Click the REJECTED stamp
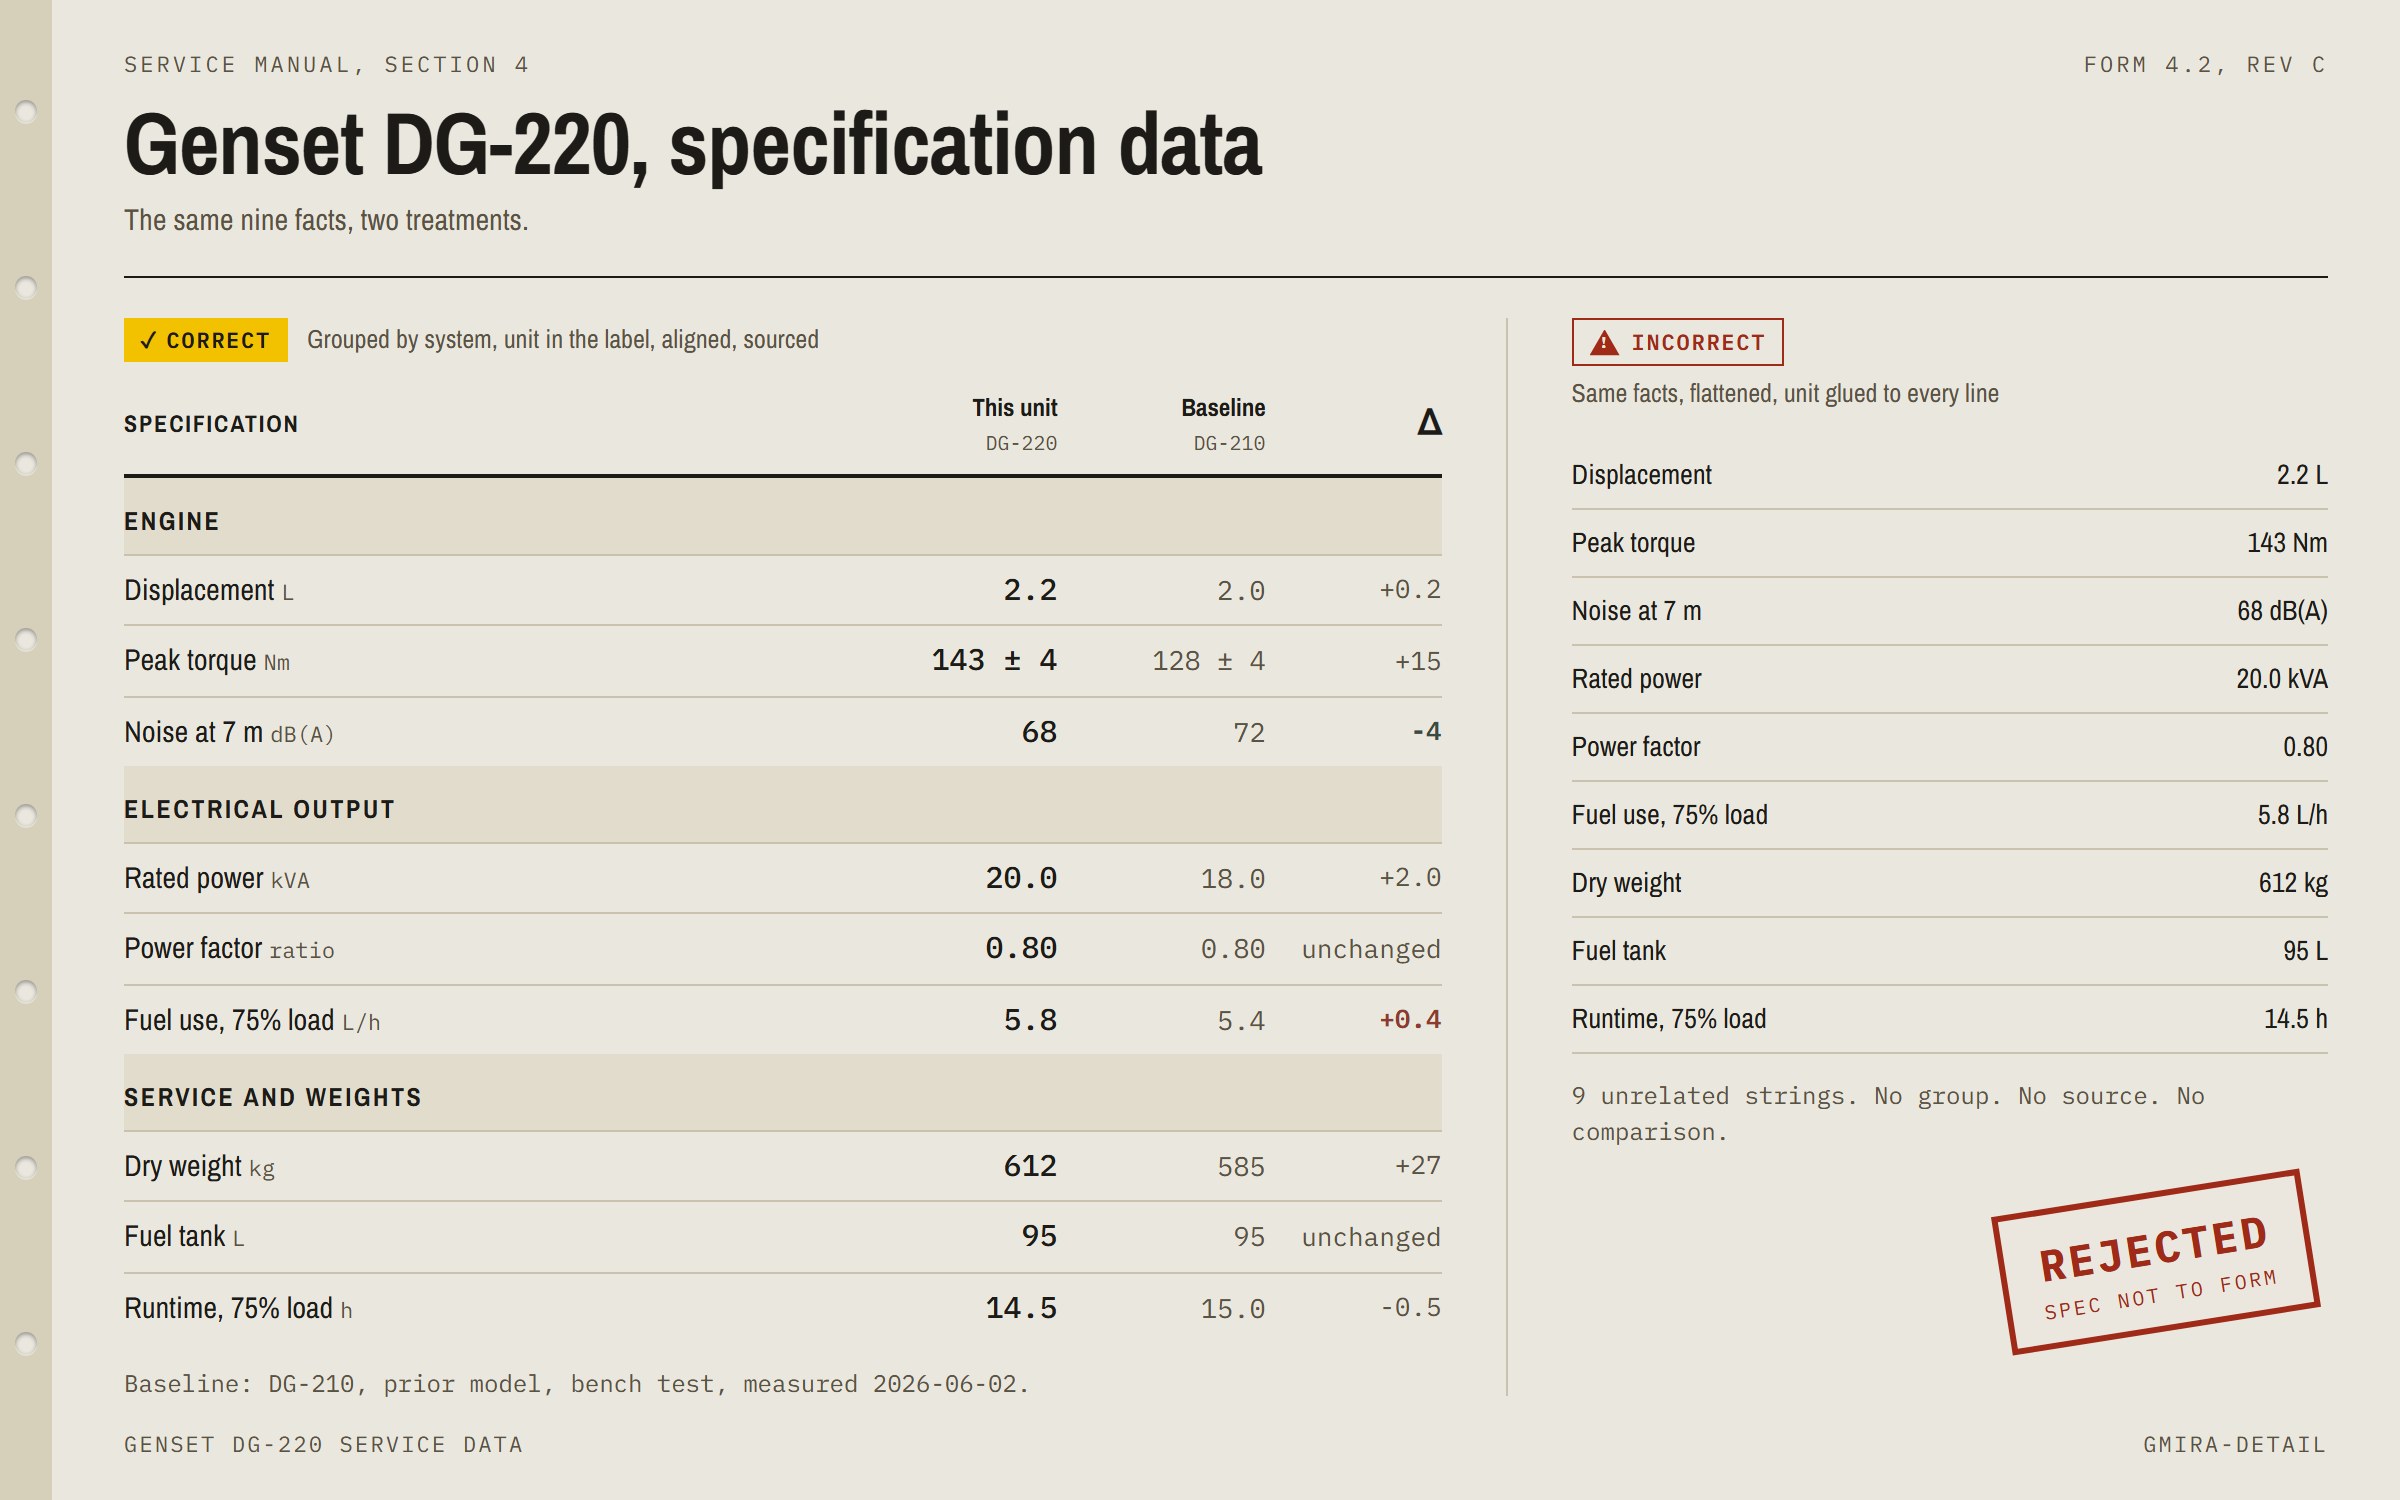Image resolution: width=2400 pixels, height=1500 pixels. [2155, 1262]
